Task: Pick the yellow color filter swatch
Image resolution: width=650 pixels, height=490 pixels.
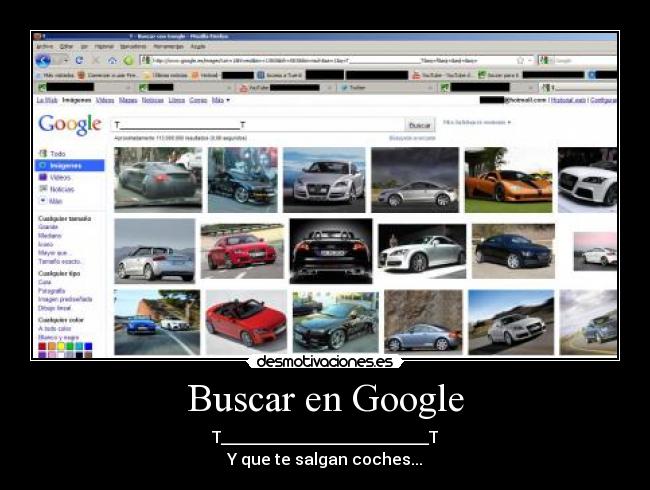Action: point(61,347)
